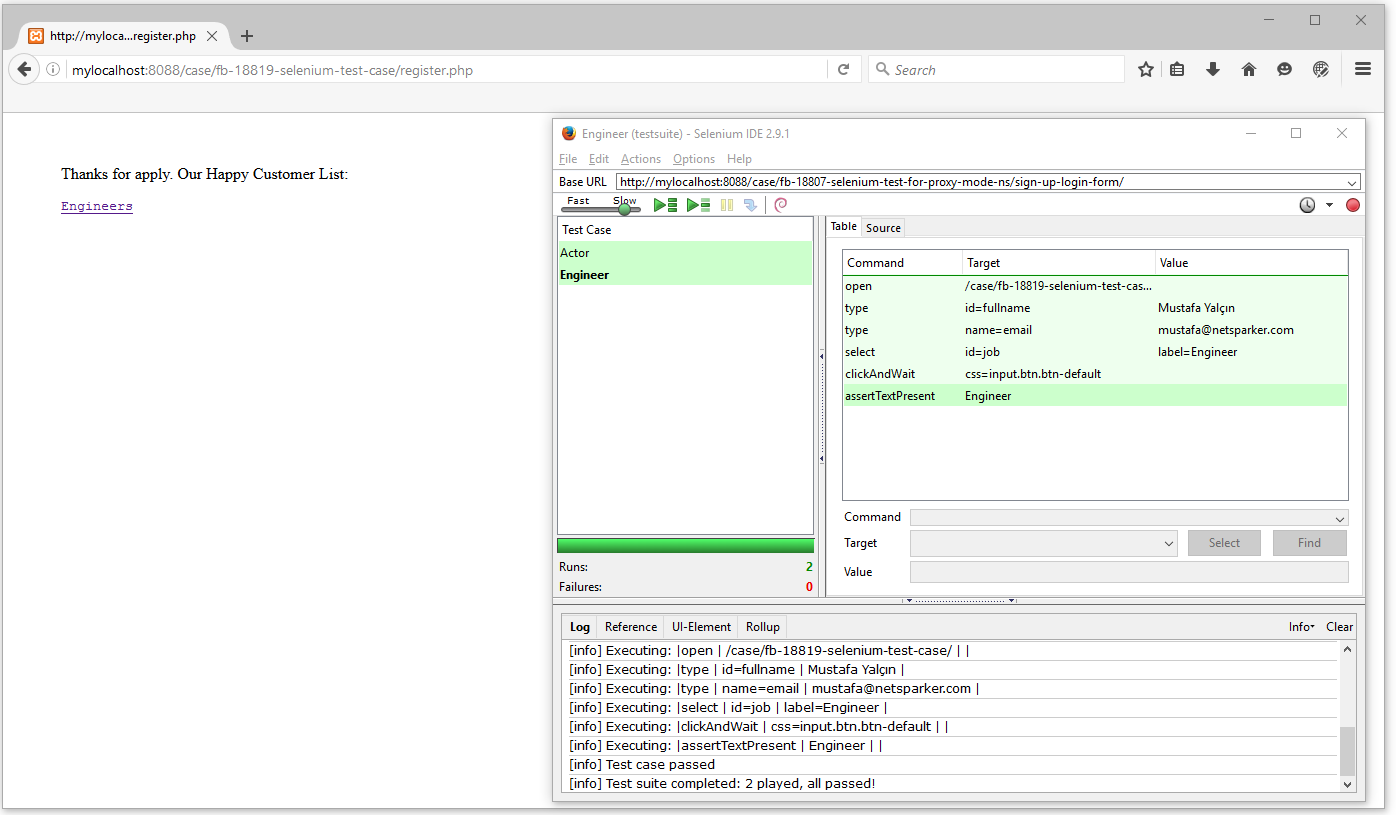Expand the Target field dropdown
The height and width of the screenshot is (815, 1396).
pos(1169,542)
